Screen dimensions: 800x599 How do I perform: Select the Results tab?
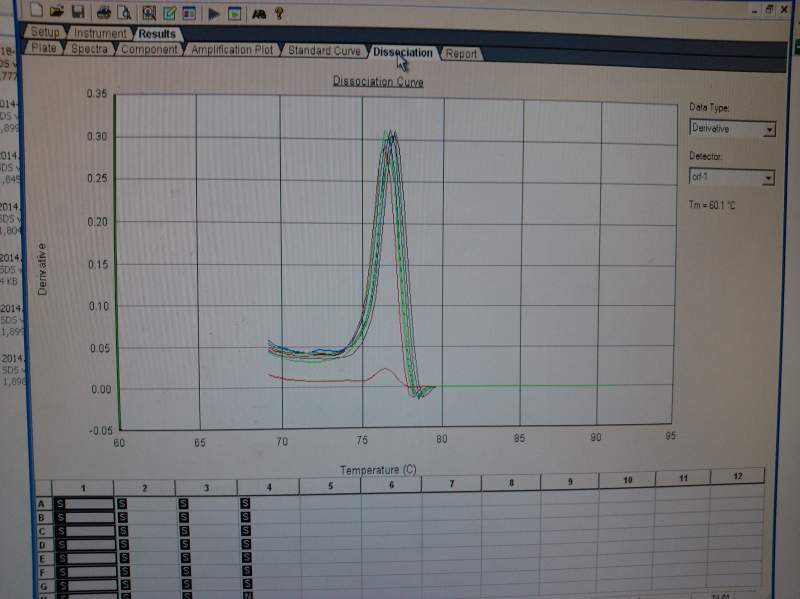click(157, 34)
